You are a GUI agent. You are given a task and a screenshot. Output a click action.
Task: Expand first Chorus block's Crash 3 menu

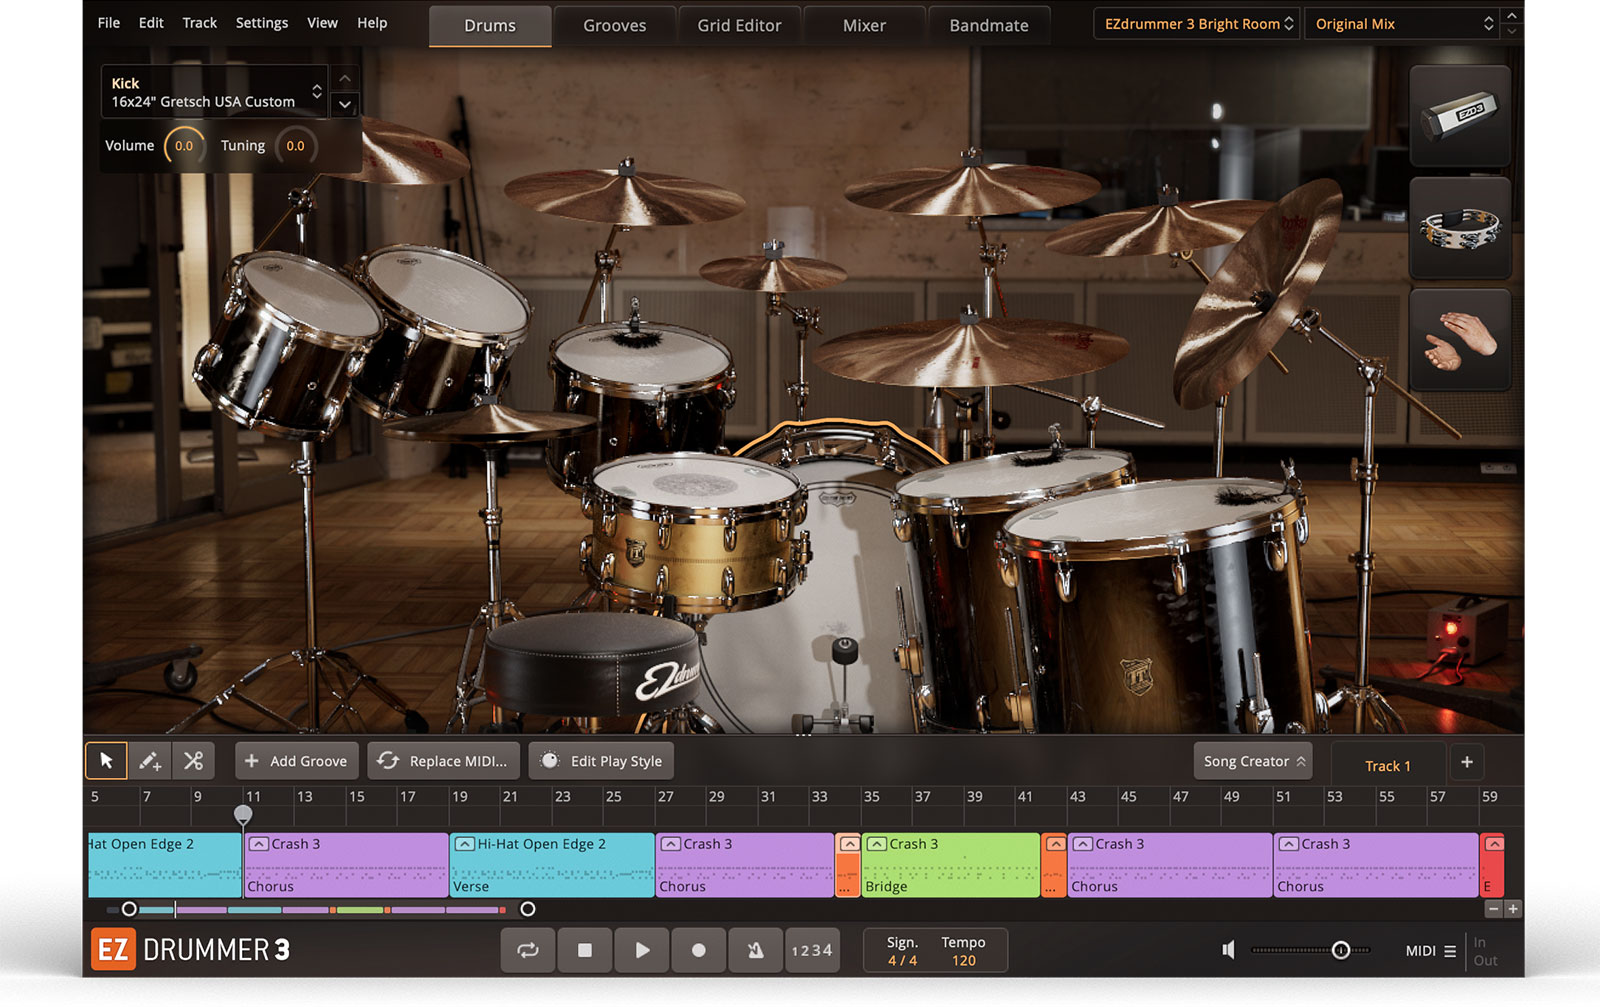tap(259, 844)
